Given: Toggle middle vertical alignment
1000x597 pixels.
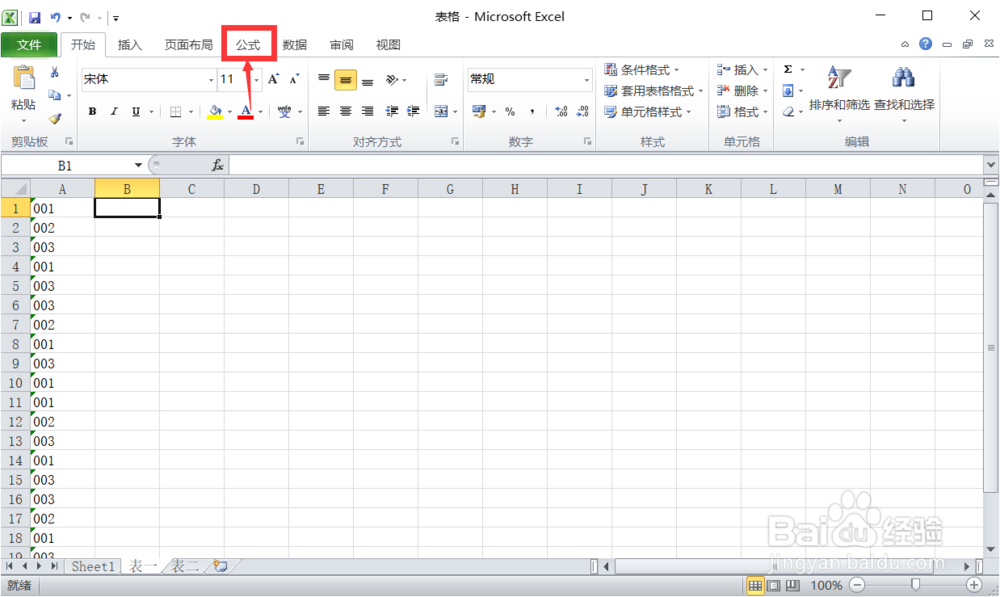Looking at the screenshot, I should [x=345, y=80].
